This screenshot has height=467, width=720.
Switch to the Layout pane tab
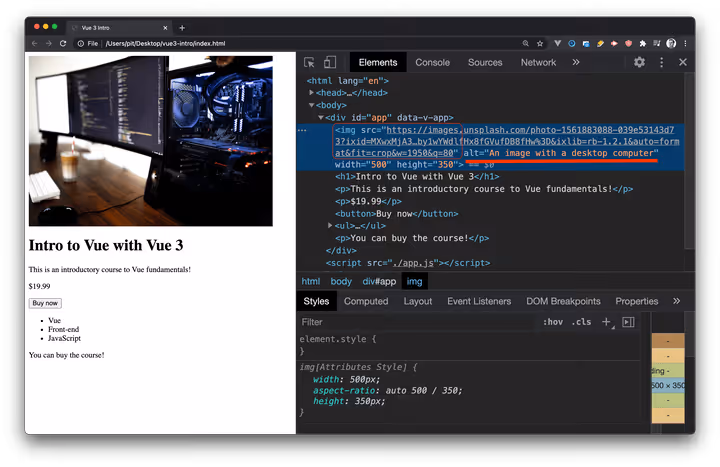click(418, 301)
